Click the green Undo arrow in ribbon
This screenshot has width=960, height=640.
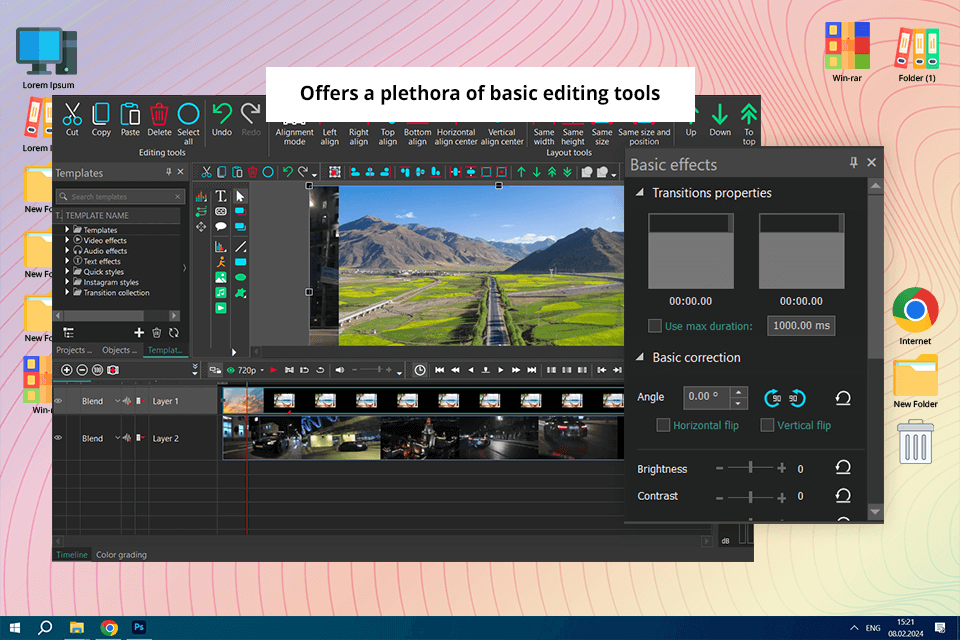222,114
